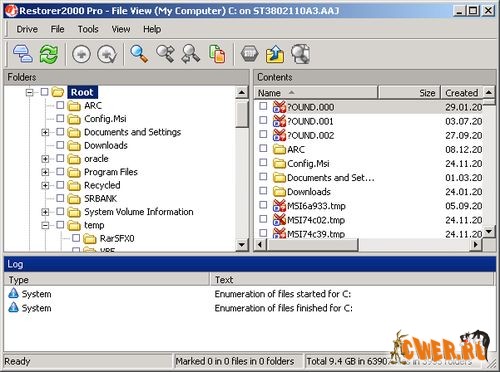This screenshot has height=372, width=500.
Task: Click the green Refresh arrows icon
Action: (x=49, y=54)
